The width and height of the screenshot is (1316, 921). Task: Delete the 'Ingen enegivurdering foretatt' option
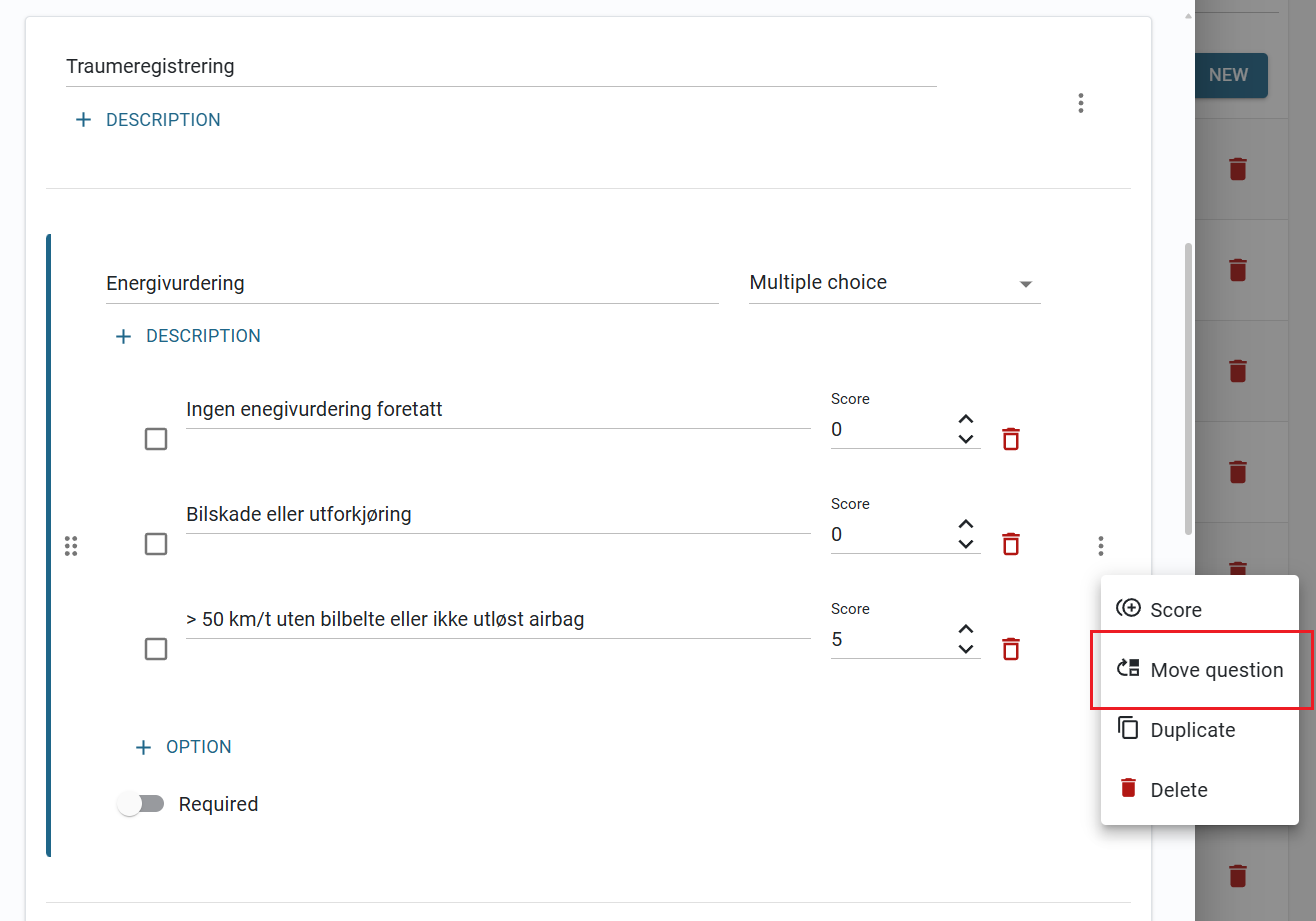(x=1011, y=439)
